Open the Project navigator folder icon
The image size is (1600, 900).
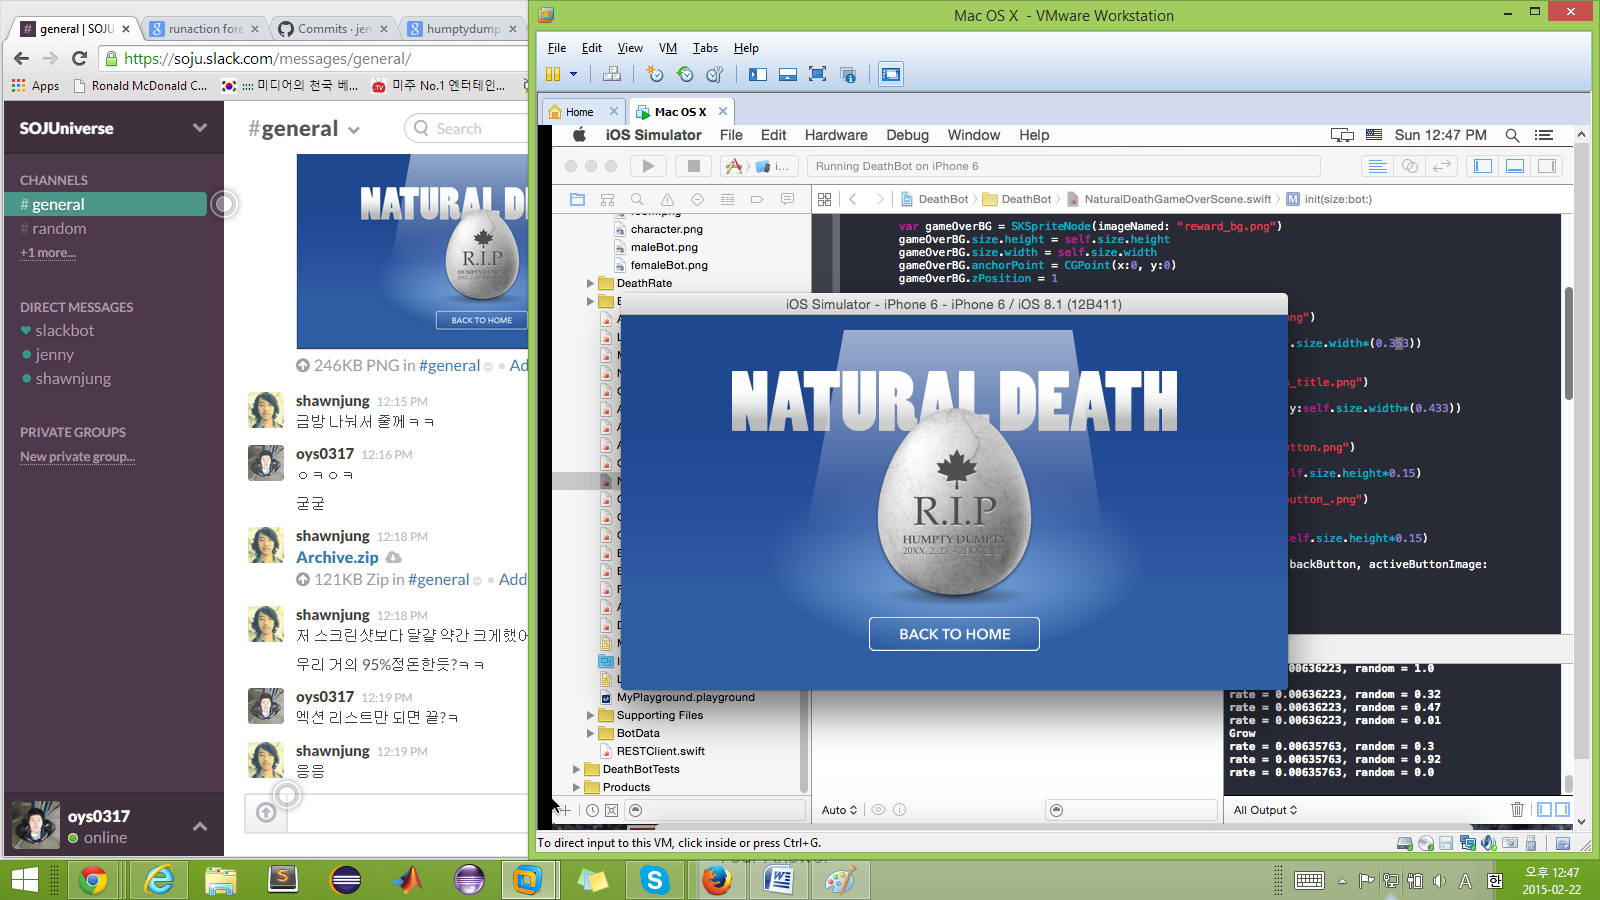coord(577,199)
